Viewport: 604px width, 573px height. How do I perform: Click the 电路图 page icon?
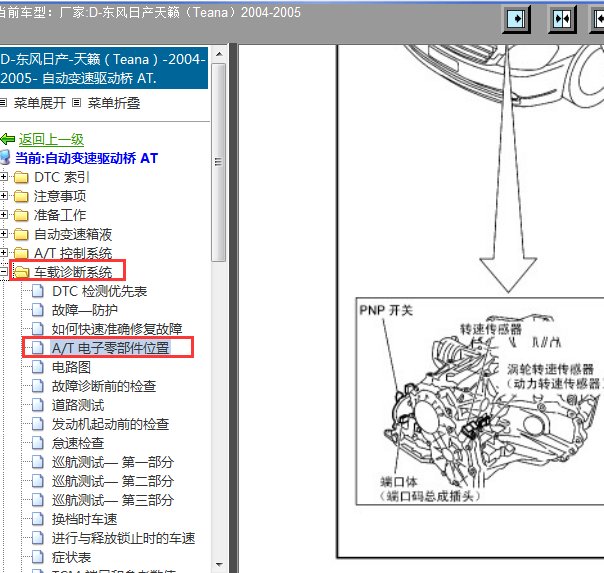click(x=38, y=367)
